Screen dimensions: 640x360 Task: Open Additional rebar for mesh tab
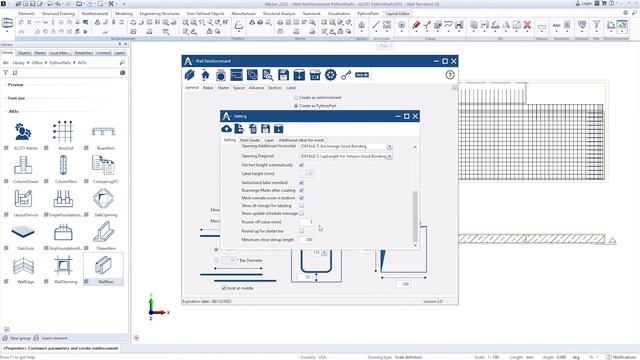click(301, 140)
